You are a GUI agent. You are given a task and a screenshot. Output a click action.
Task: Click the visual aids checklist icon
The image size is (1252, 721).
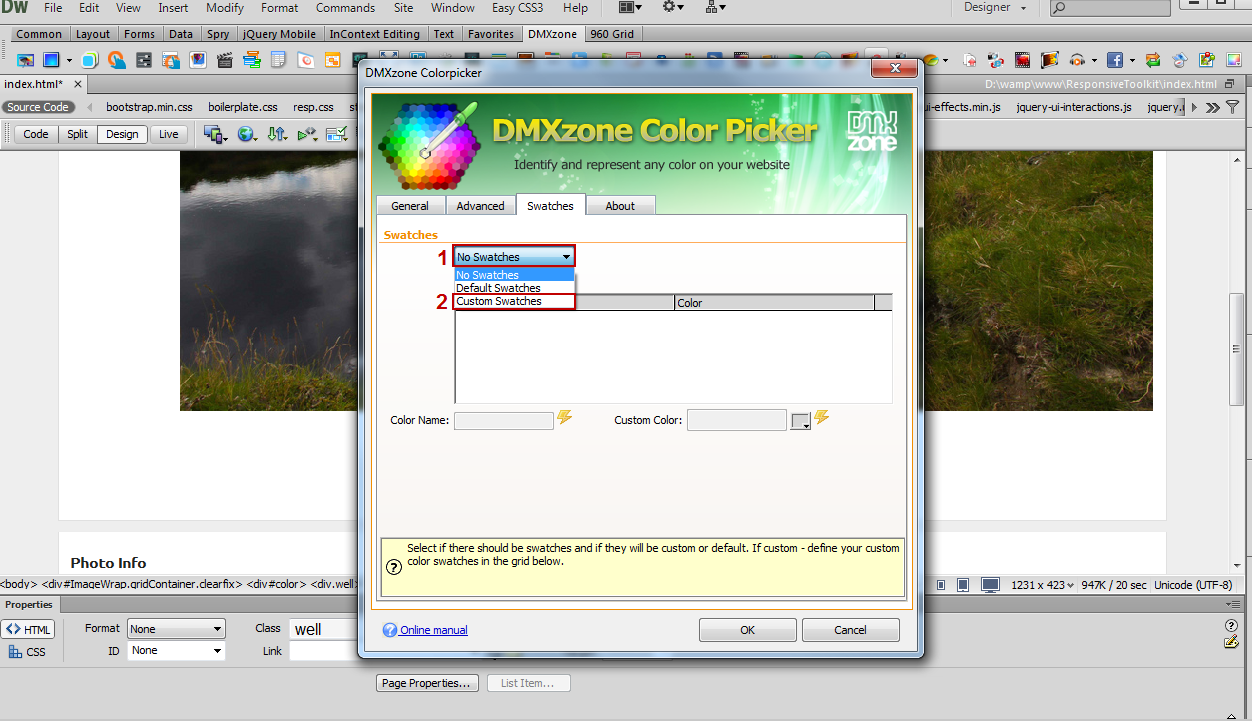[x=337, y=134]
